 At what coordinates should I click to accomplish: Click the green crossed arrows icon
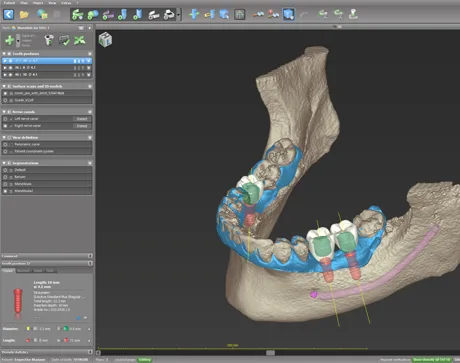pos(80,40)
